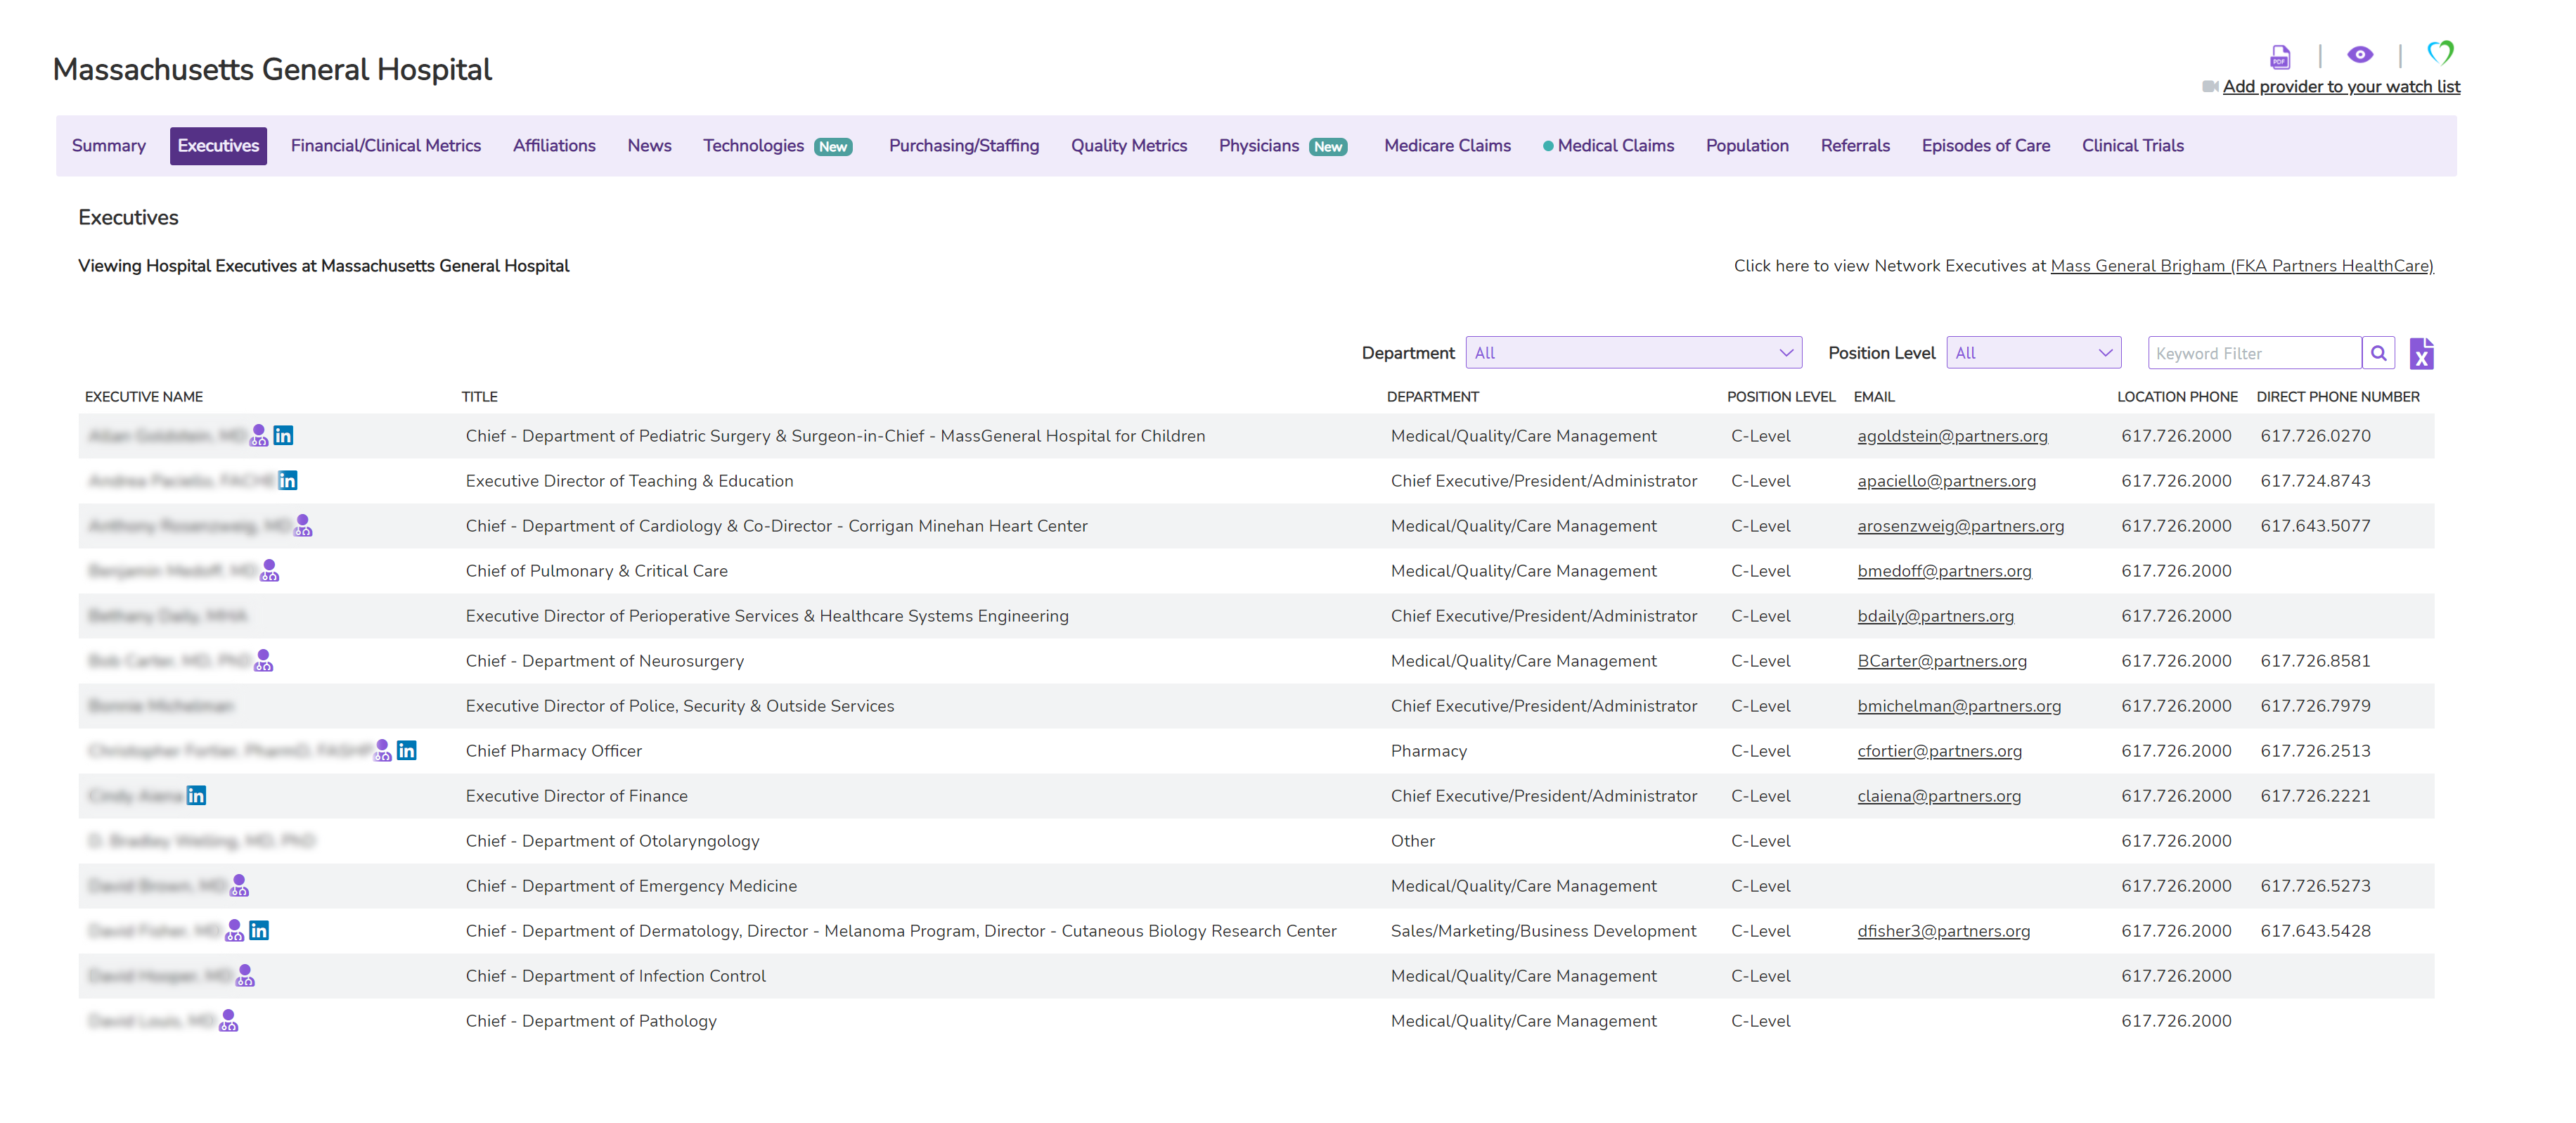
Task: Expand the Department dropdown
Action: [1634, 353]
